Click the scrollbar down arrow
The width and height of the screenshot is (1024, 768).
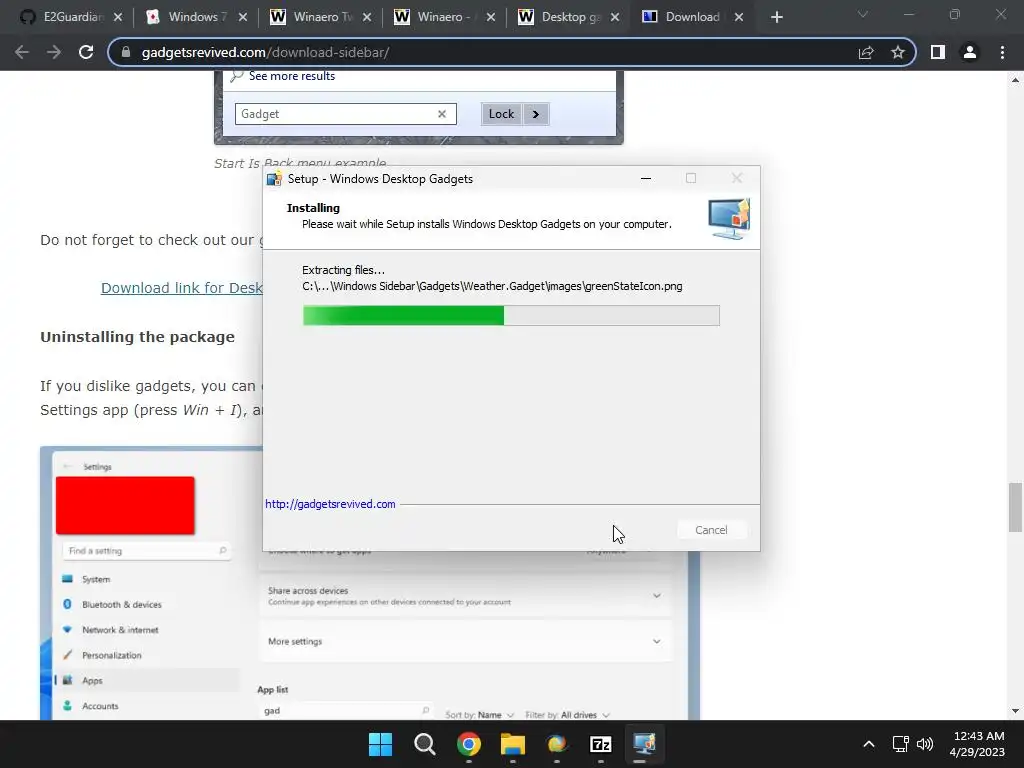tap(1015, 711)
